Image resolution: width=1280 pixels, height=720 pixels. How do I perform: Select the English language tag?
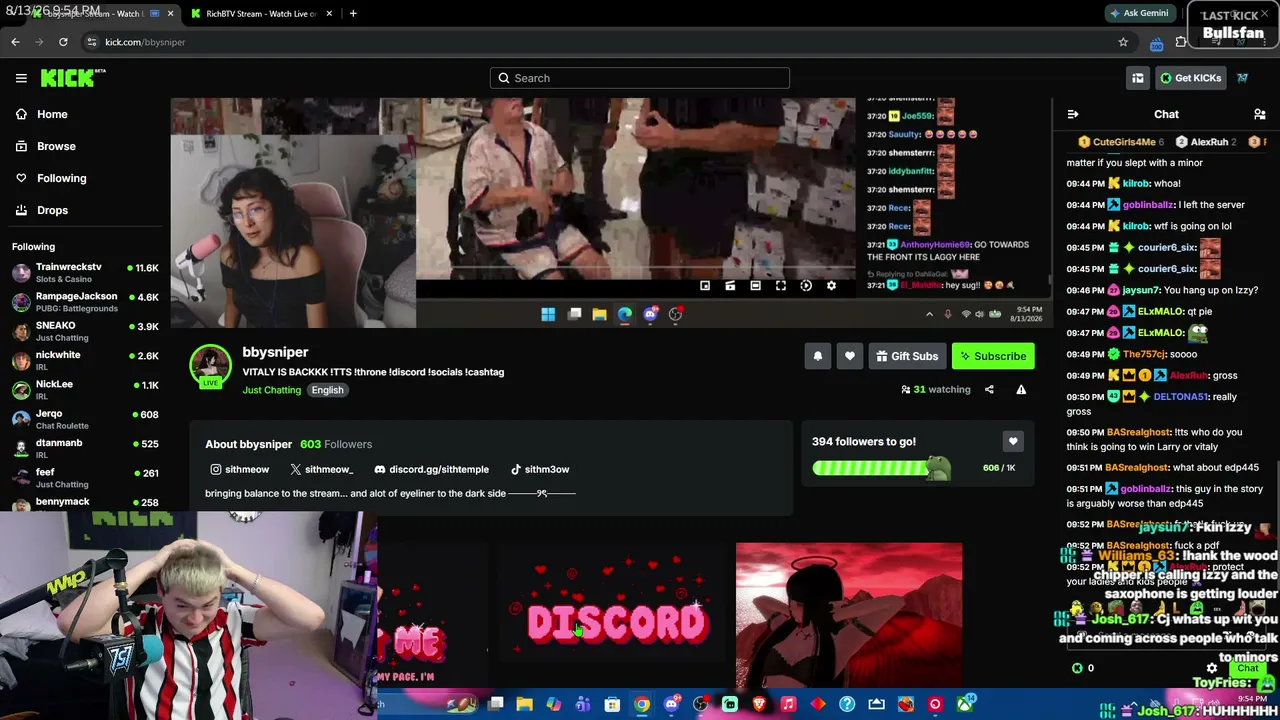click(x=327, y=390)
